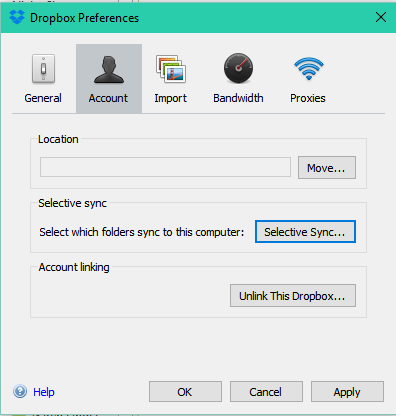Close the Dropbox Preferences window

tap(381, 17)
